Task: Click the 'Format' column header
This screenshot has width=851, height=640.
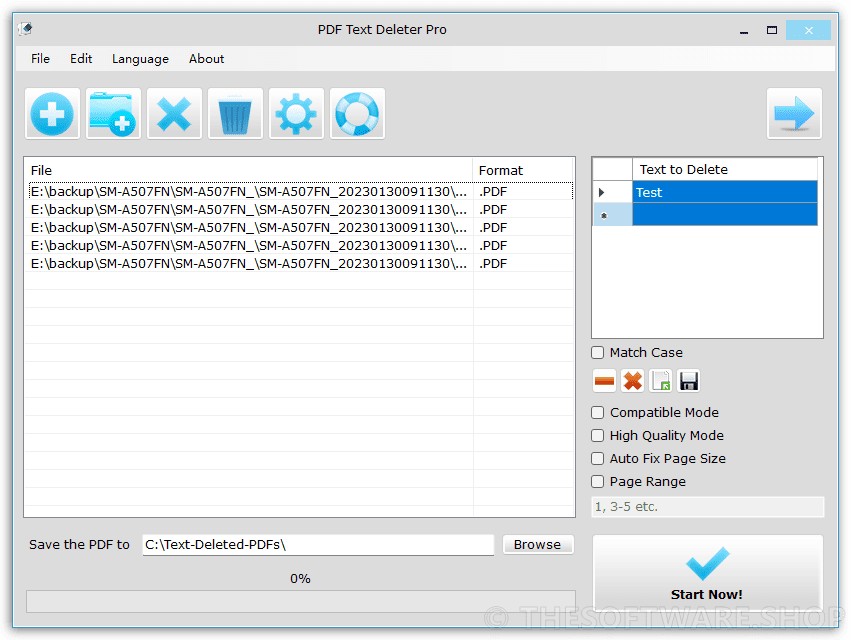Action: click(523, 170)
